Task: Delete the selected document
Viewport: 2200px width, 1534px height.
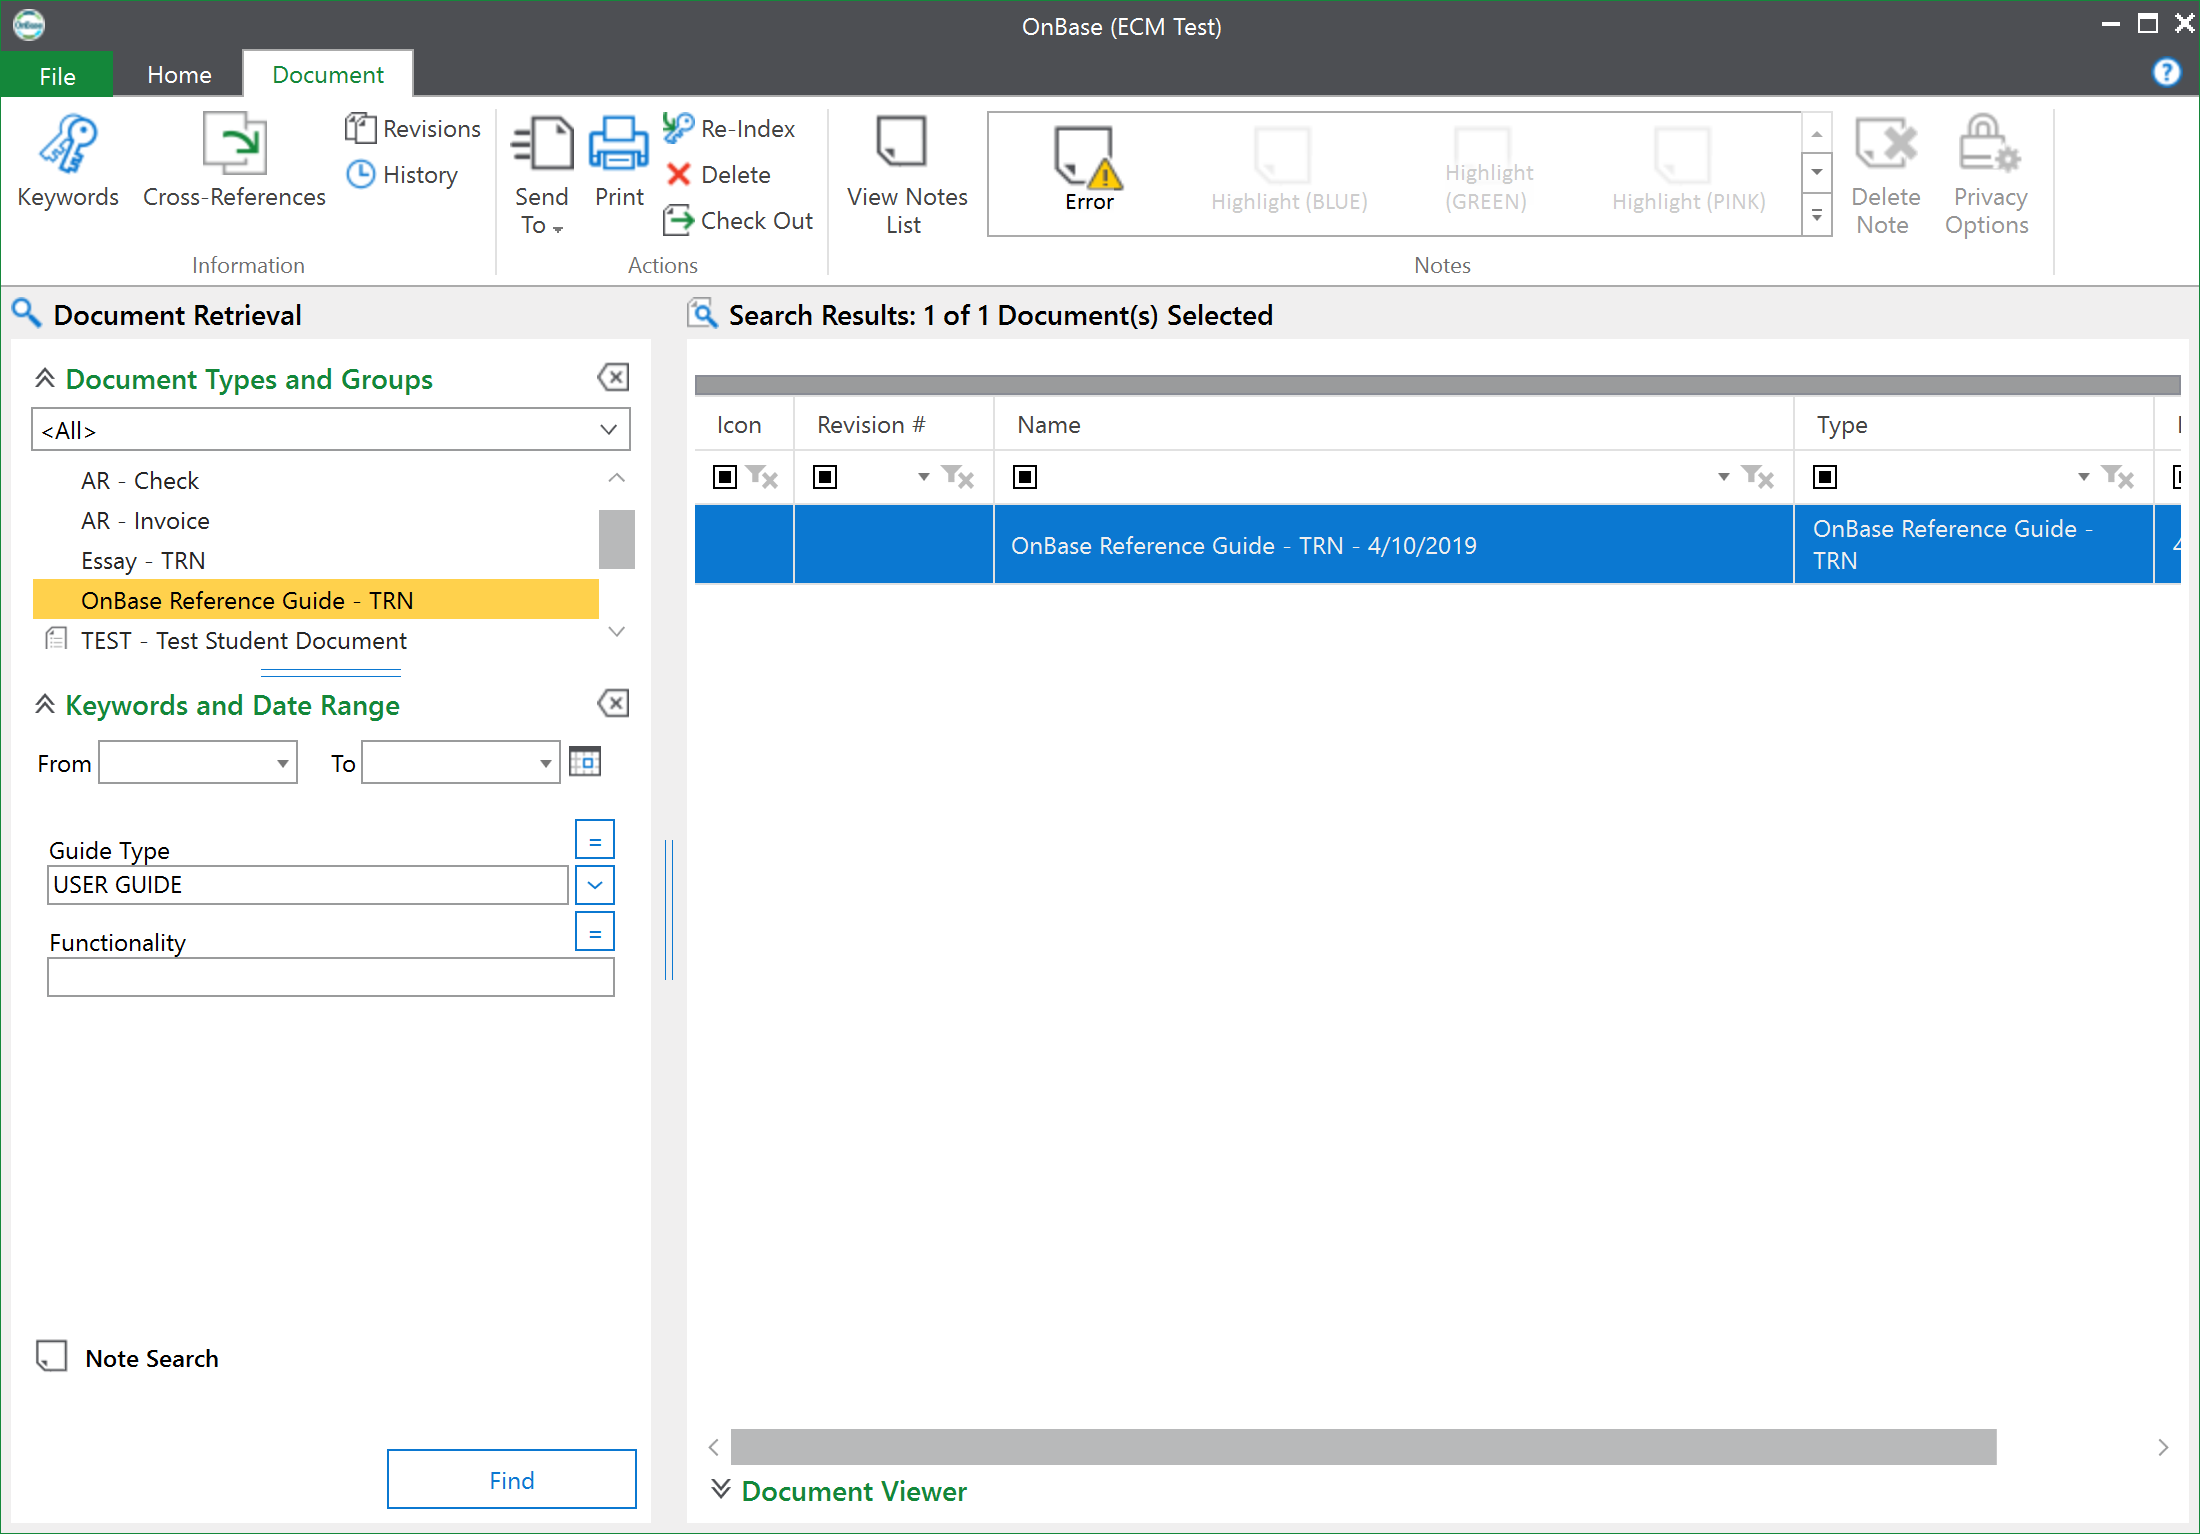Action: [x=717, y=174]
